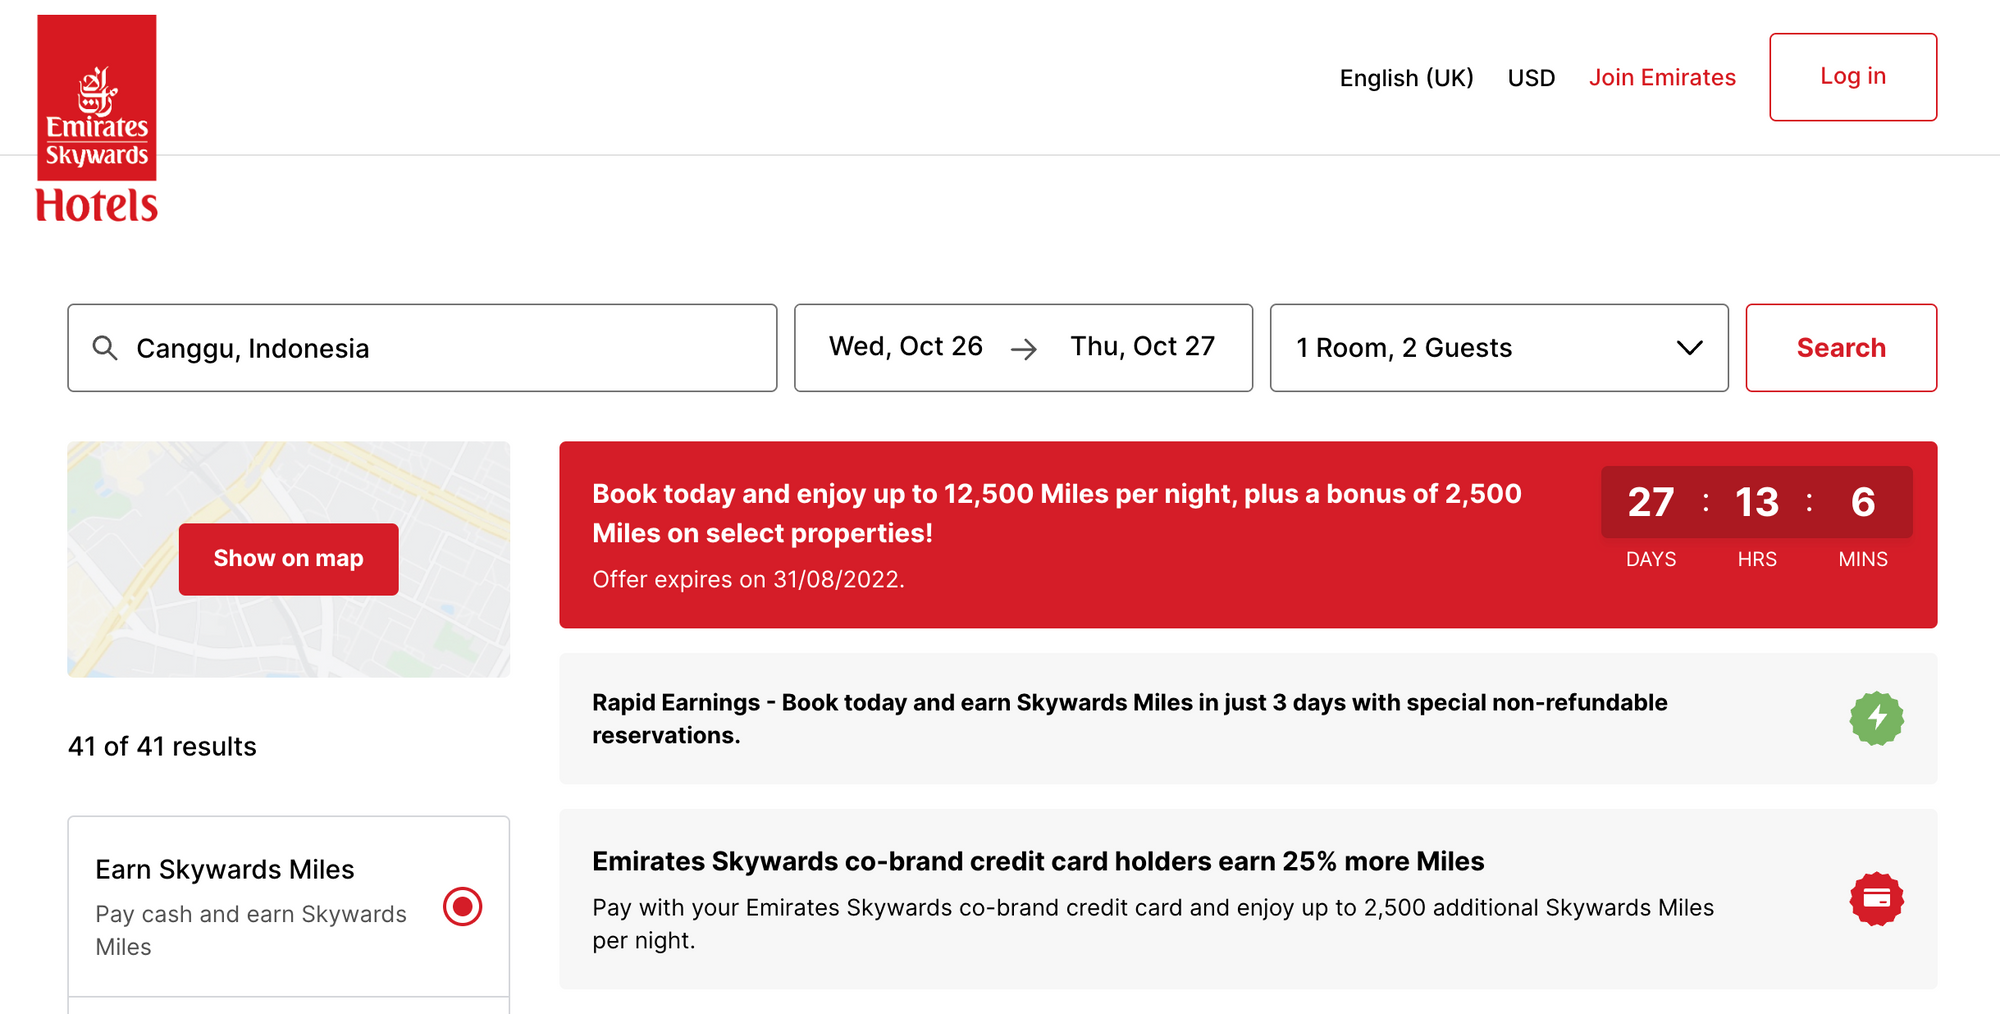
Task: Click the Show on map button
Action: click(x=288, y=559)
